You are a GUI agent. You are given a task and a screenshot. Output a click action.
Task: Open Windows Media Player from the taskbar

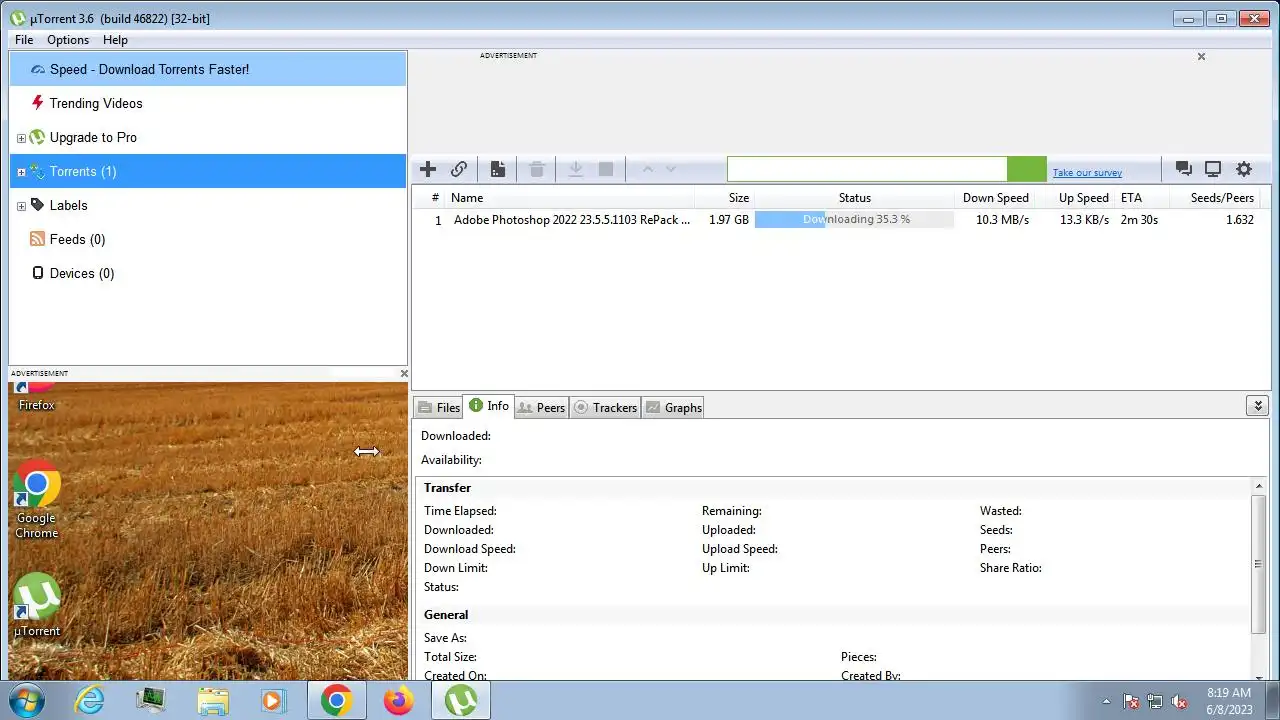[273, 700]
